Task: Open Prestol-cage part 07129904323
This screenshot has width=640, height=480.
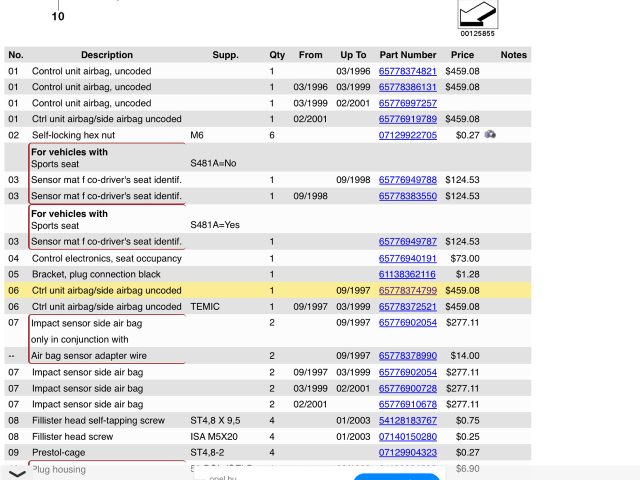Action: tap(407, 453)
